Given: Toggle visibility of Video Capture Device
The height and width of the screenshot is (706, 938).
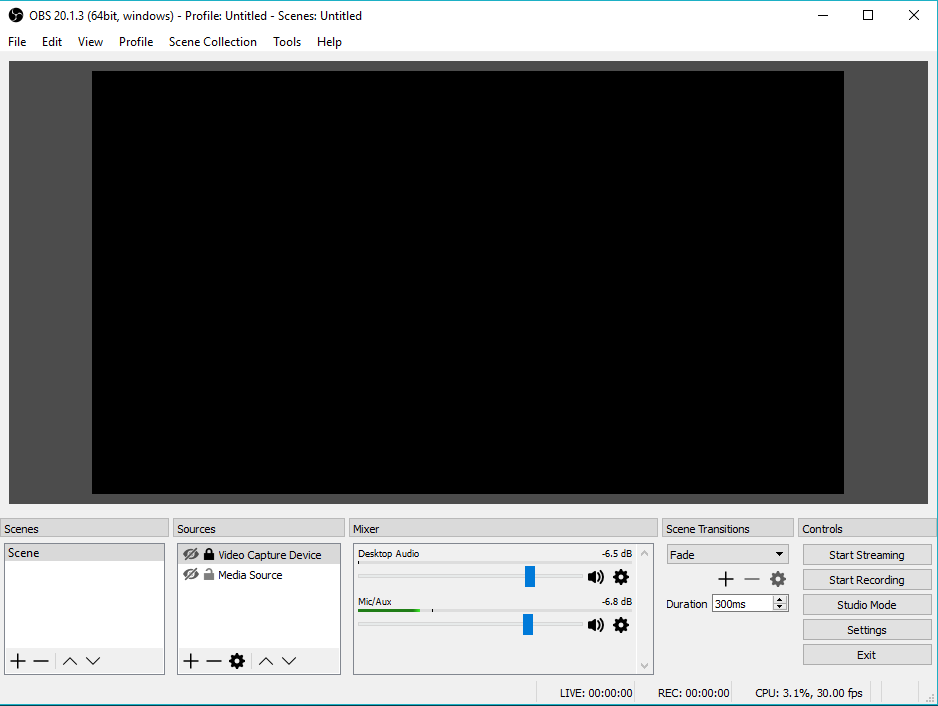Looking at the screenshot, I should pos(191,554).
